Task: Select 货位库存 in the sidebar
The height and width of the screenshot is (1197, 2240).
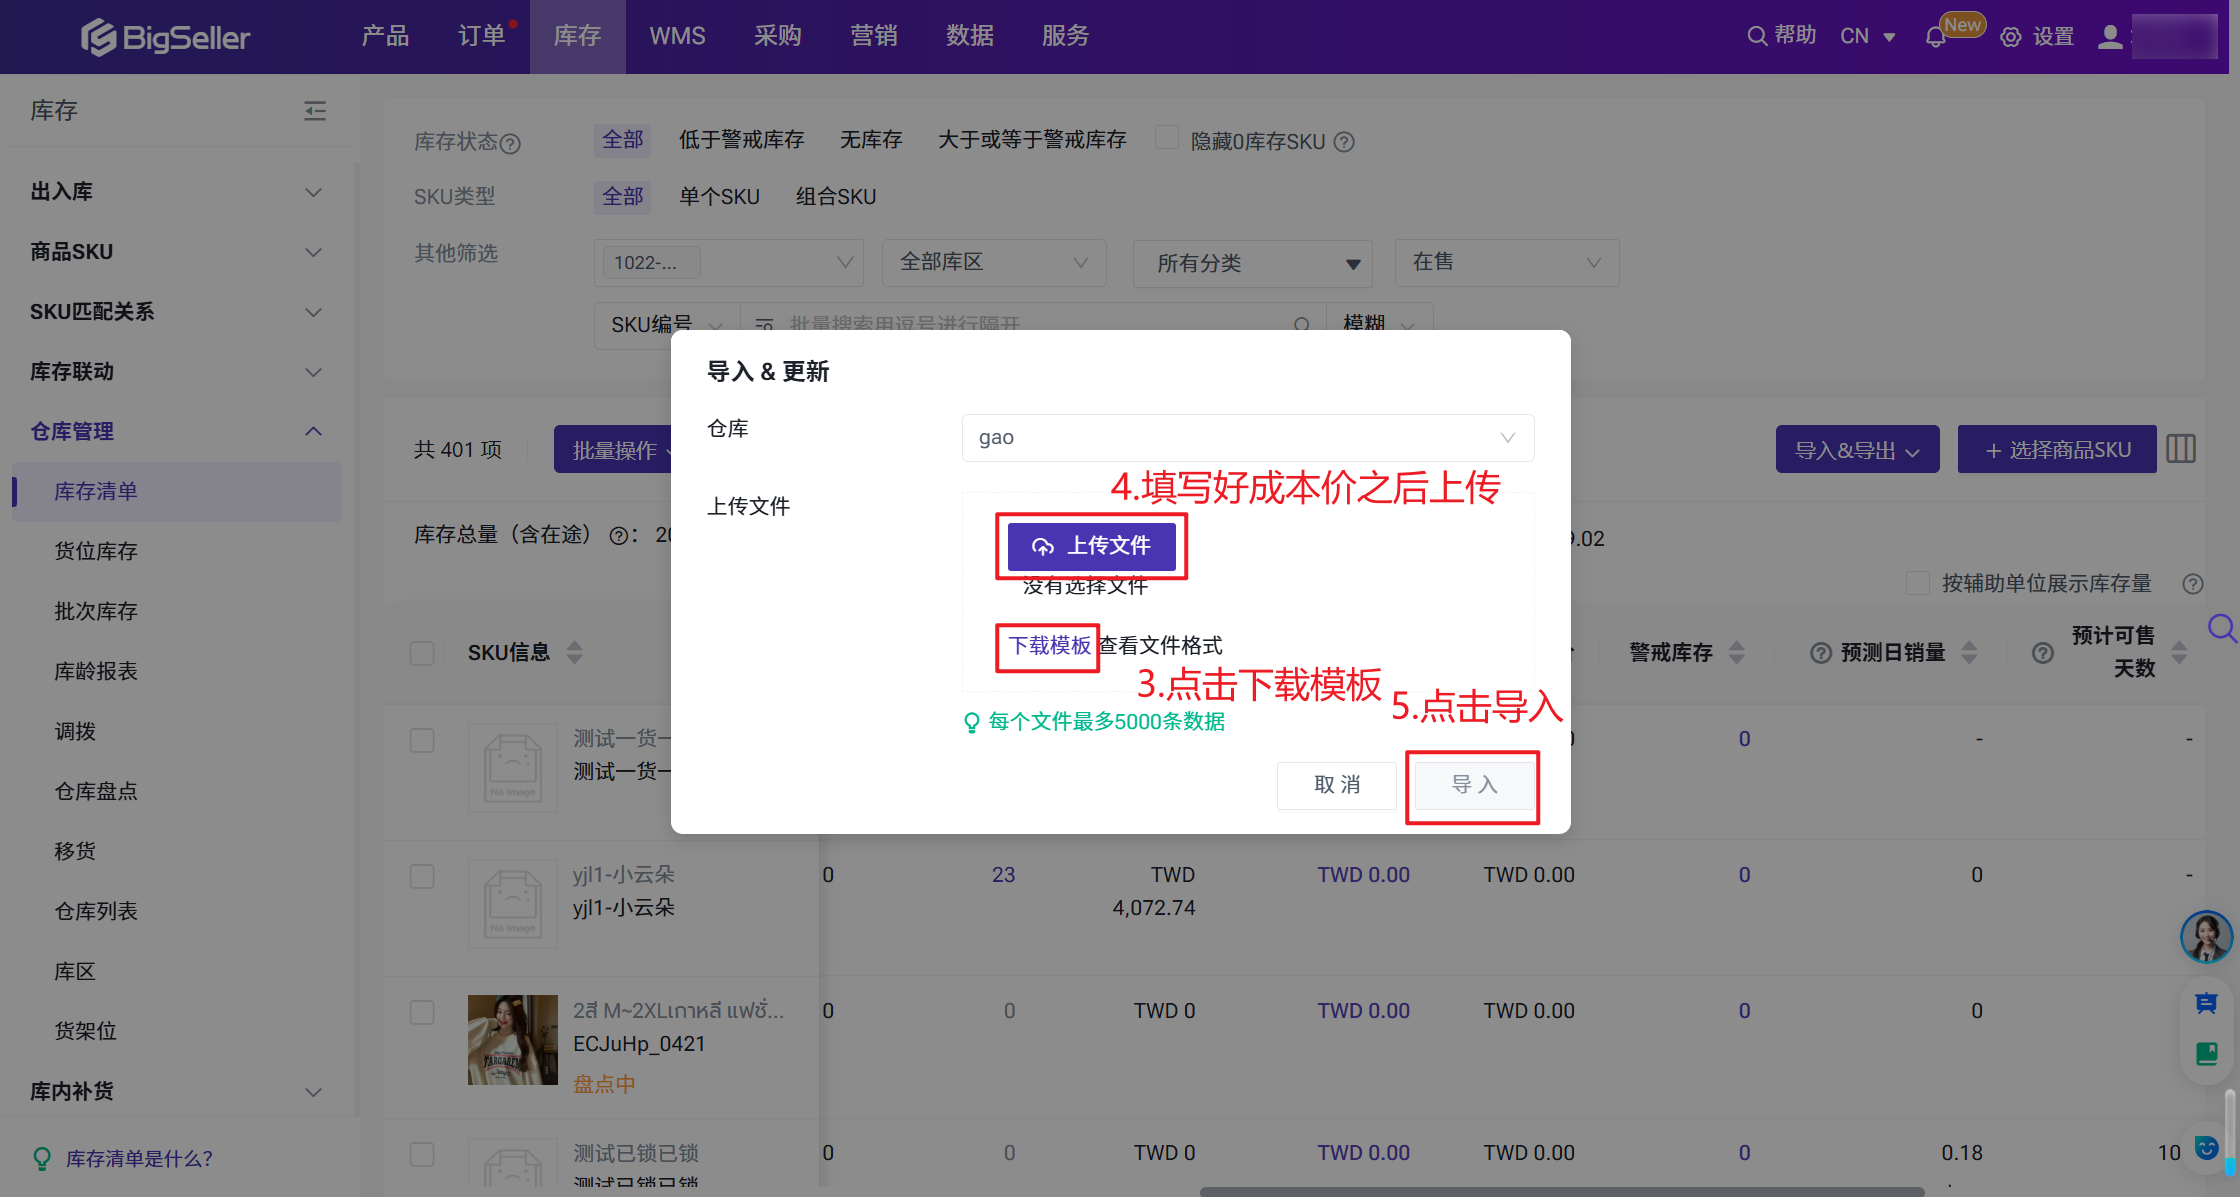Action: coord(96,551)
